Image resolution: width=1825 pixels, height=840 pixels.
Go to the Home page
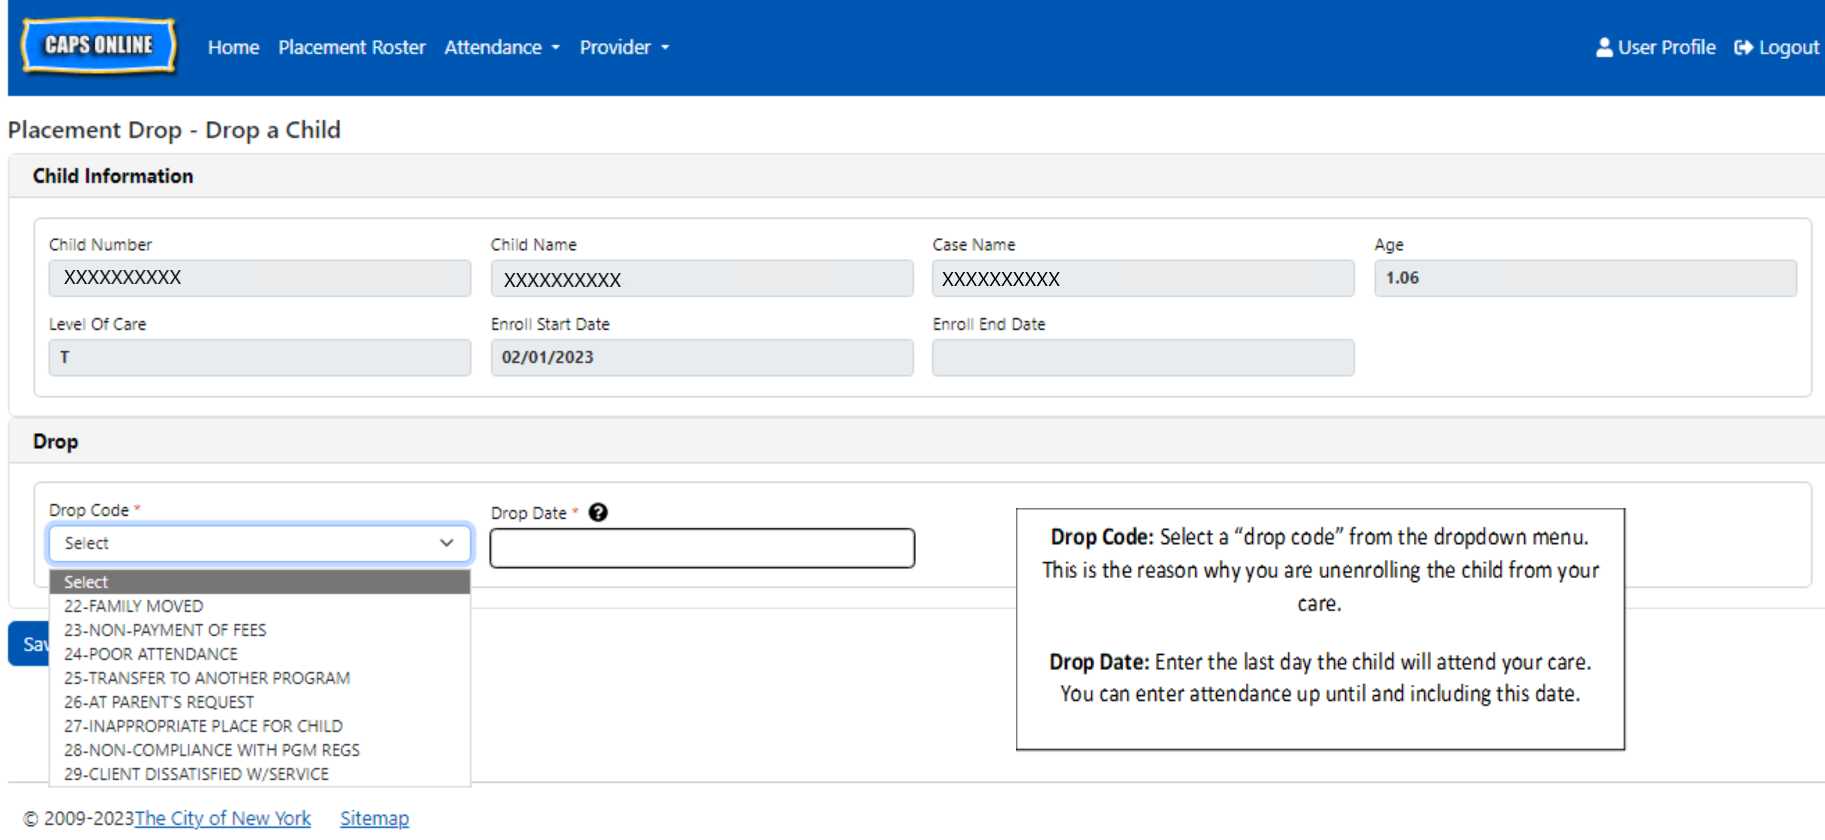233,47
